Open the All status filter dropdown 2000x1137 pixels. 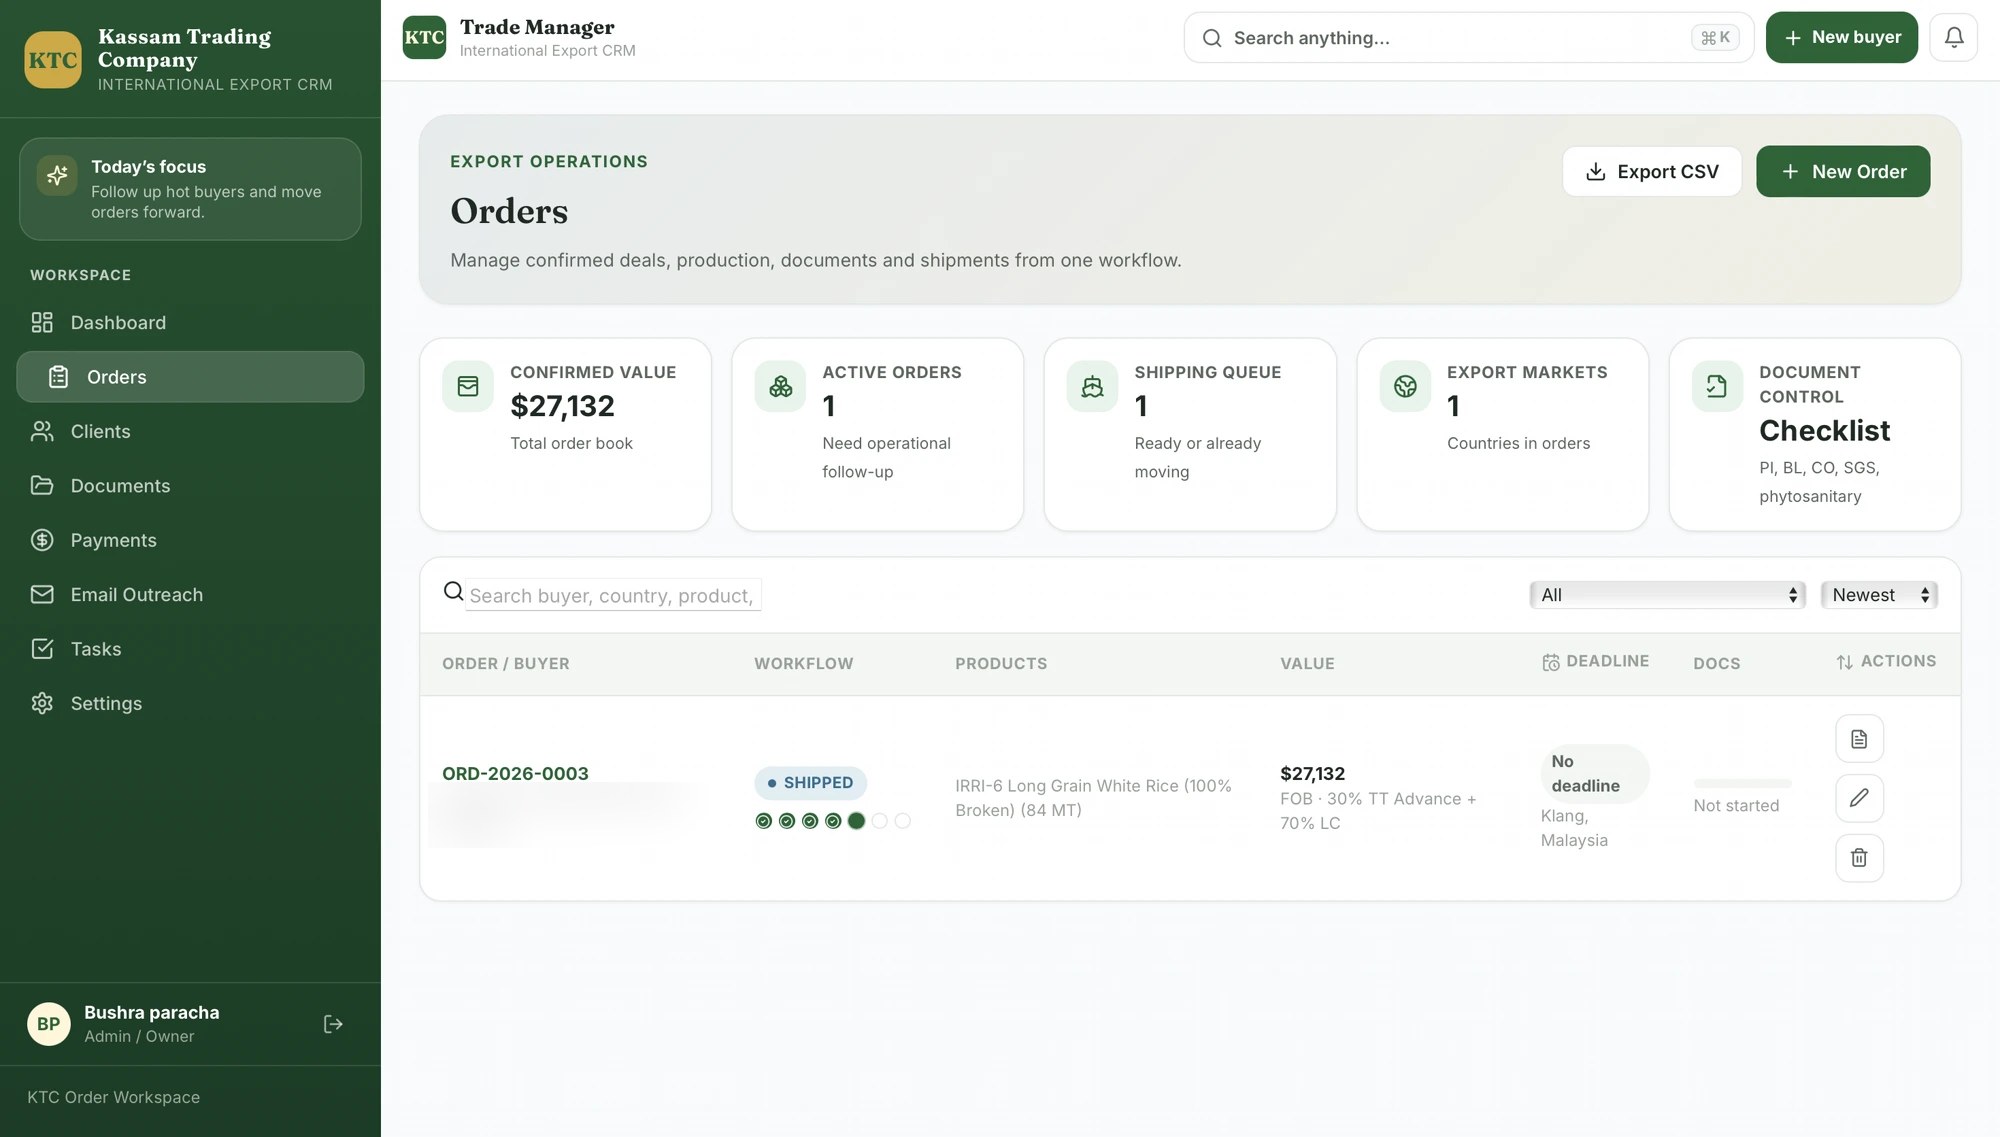[x=1667, y=595]
